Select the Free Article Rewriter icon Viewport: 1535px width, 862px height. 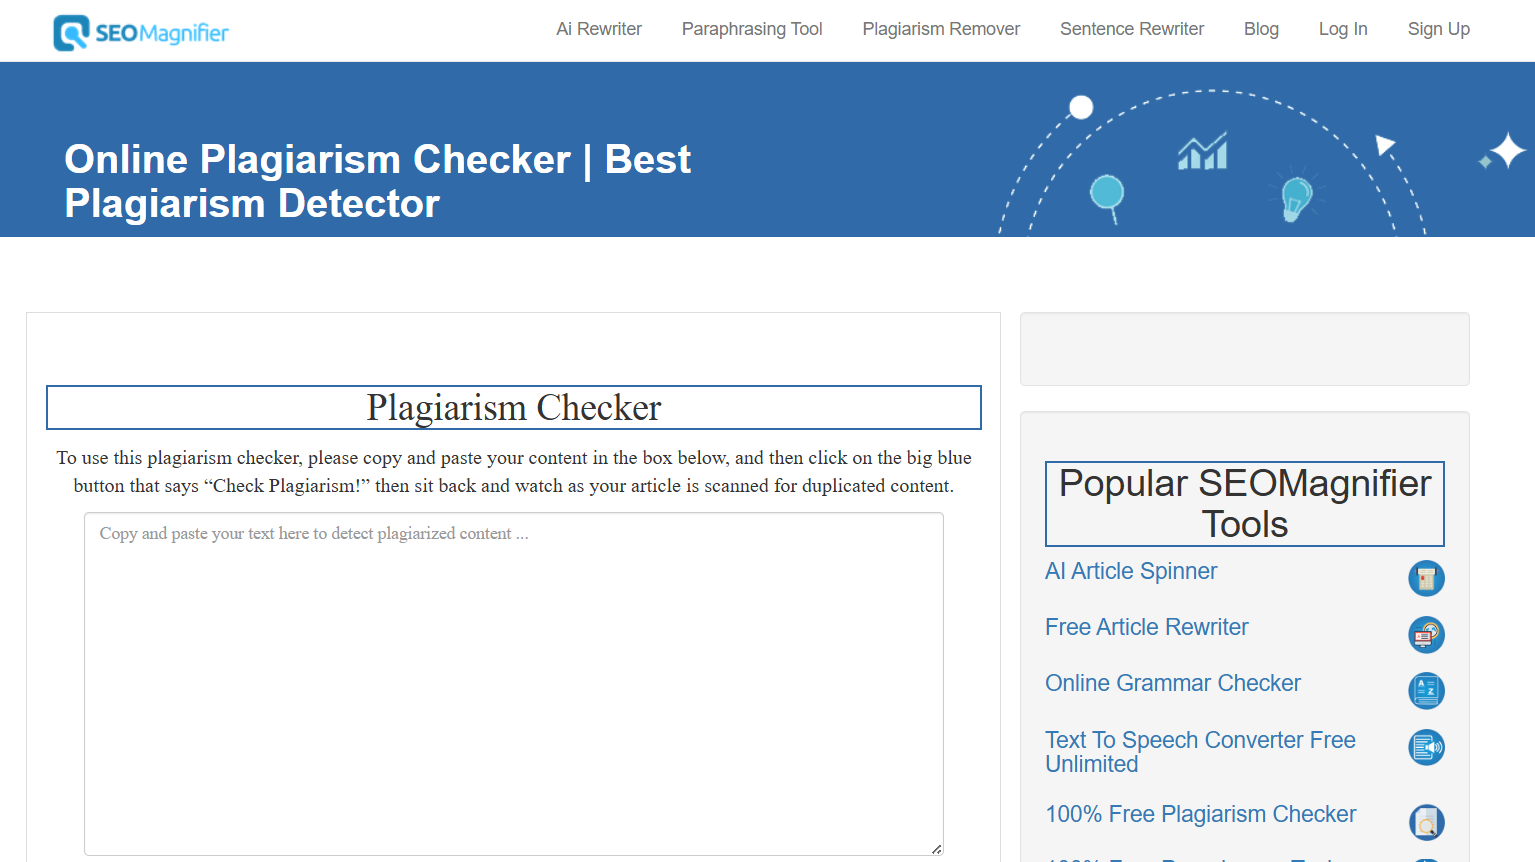point(1426,635)
